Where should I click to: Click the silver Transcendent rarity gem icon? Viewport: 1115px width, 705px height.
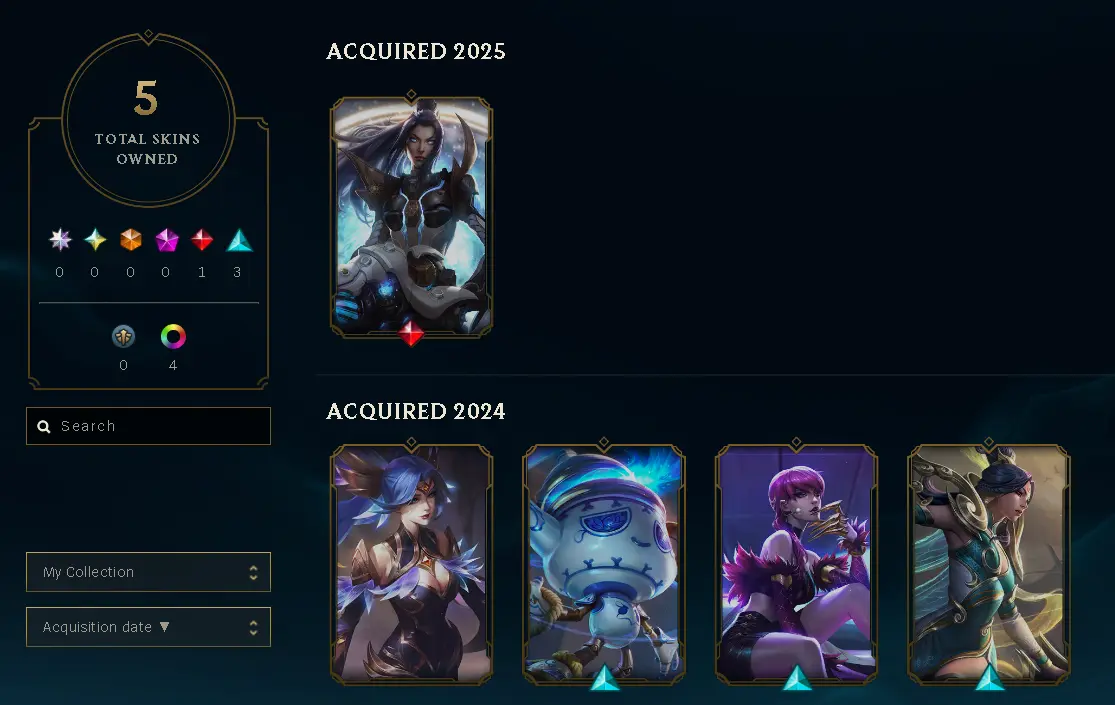[60, 240]
